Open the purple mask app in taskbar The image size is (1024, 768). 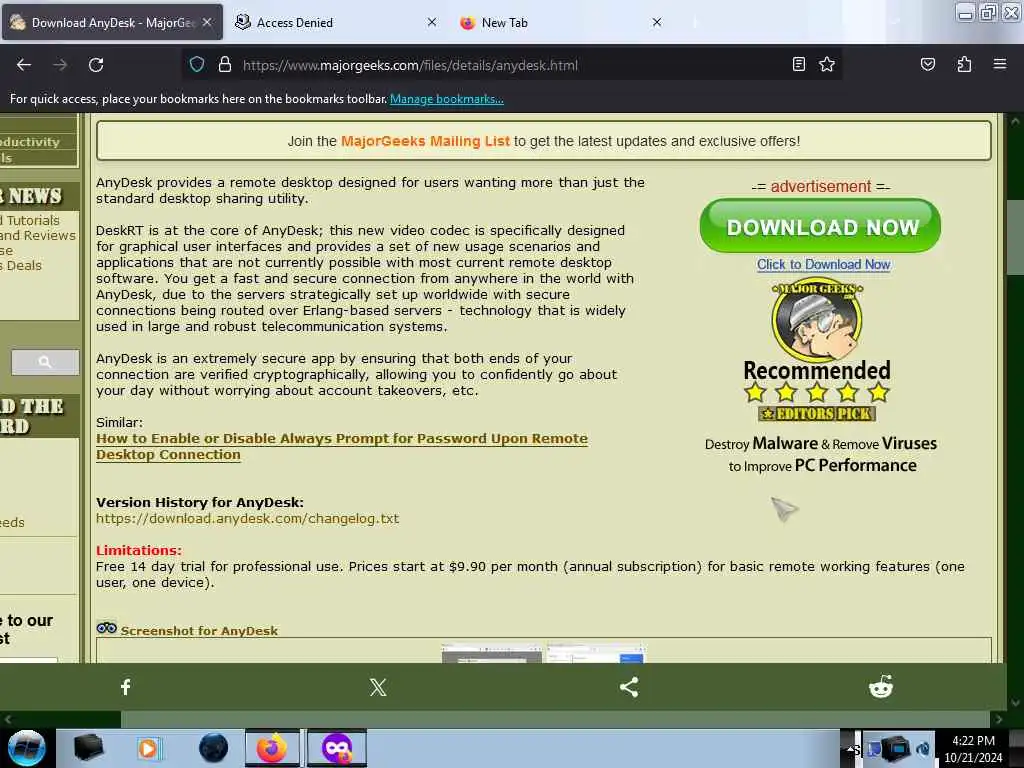(337, 748)
